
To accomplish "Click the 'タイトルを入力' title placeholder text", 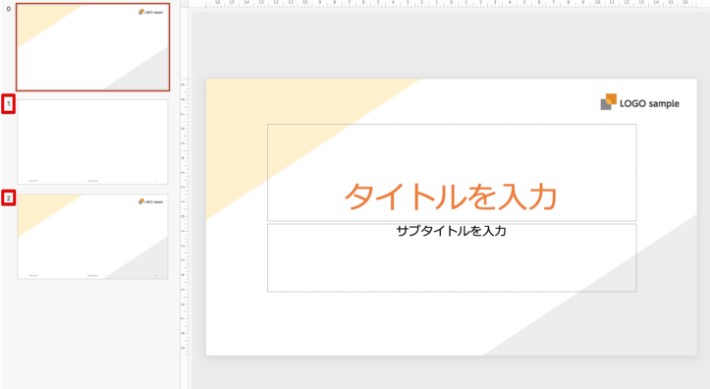I will (451, 197).
